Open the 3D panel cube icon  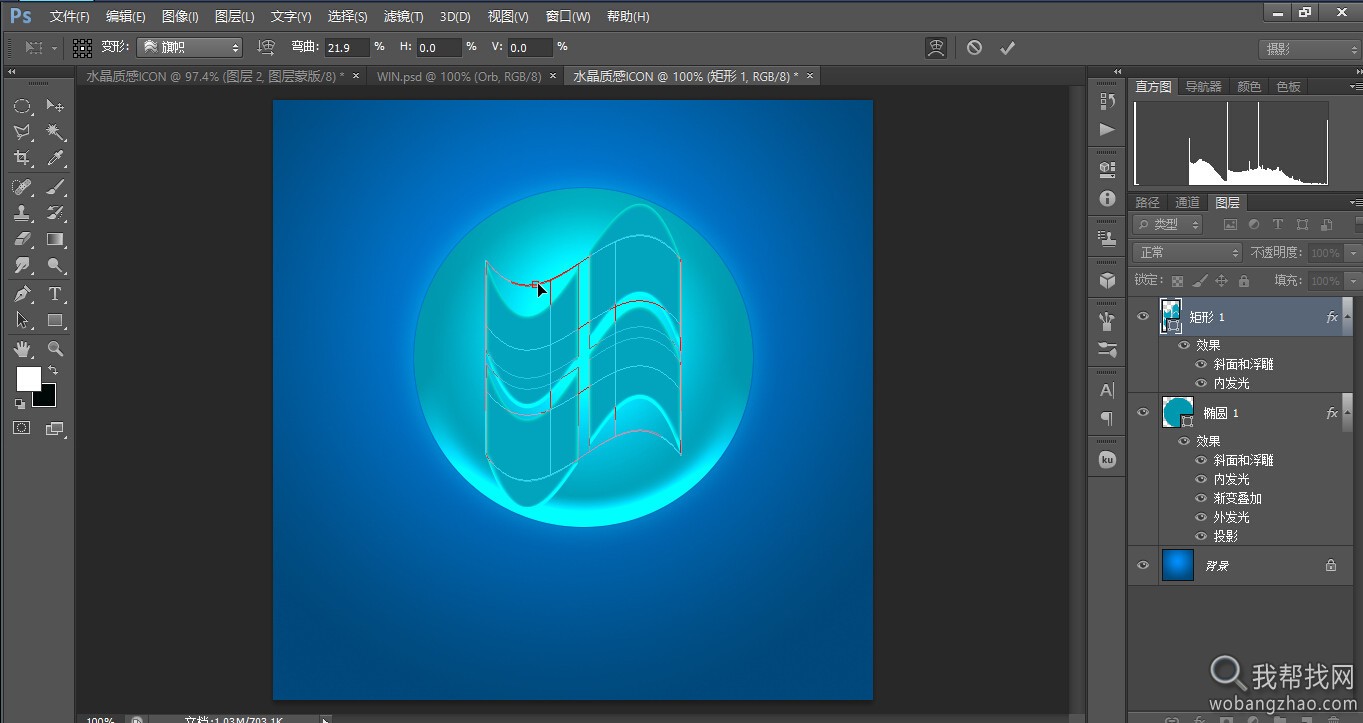tap(1107, 280)
